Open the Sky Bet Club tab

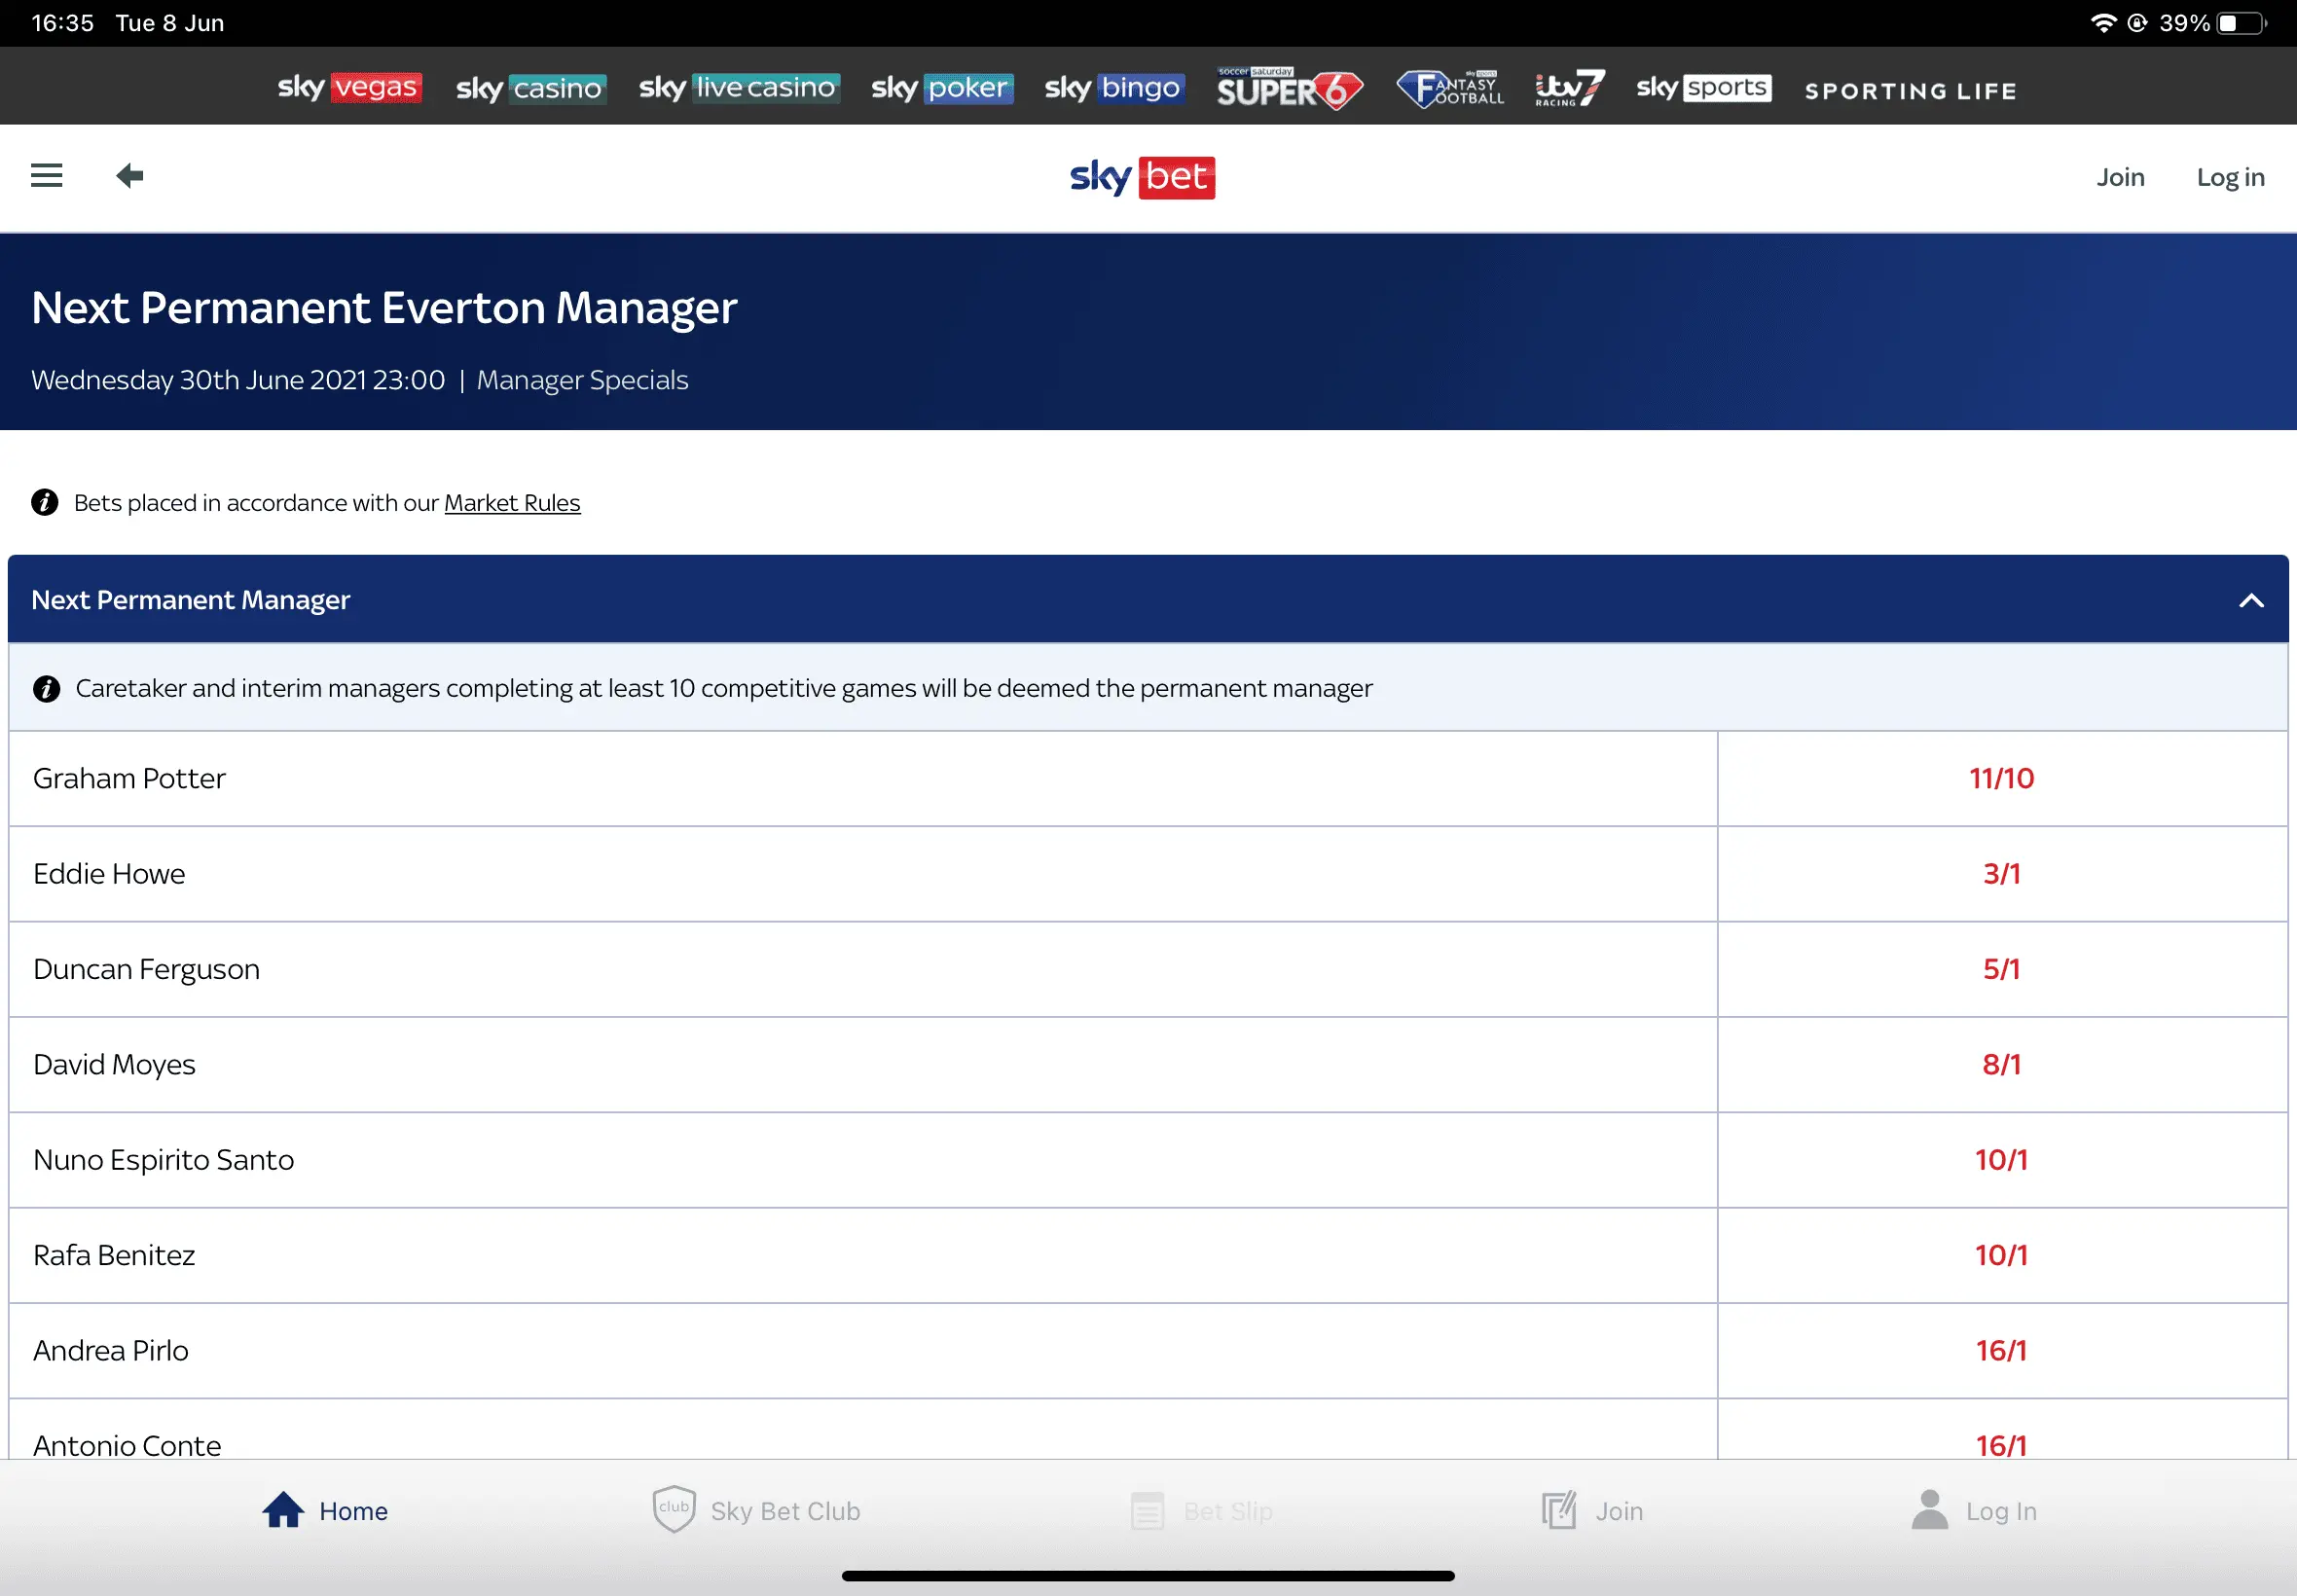click(756, 1510)
